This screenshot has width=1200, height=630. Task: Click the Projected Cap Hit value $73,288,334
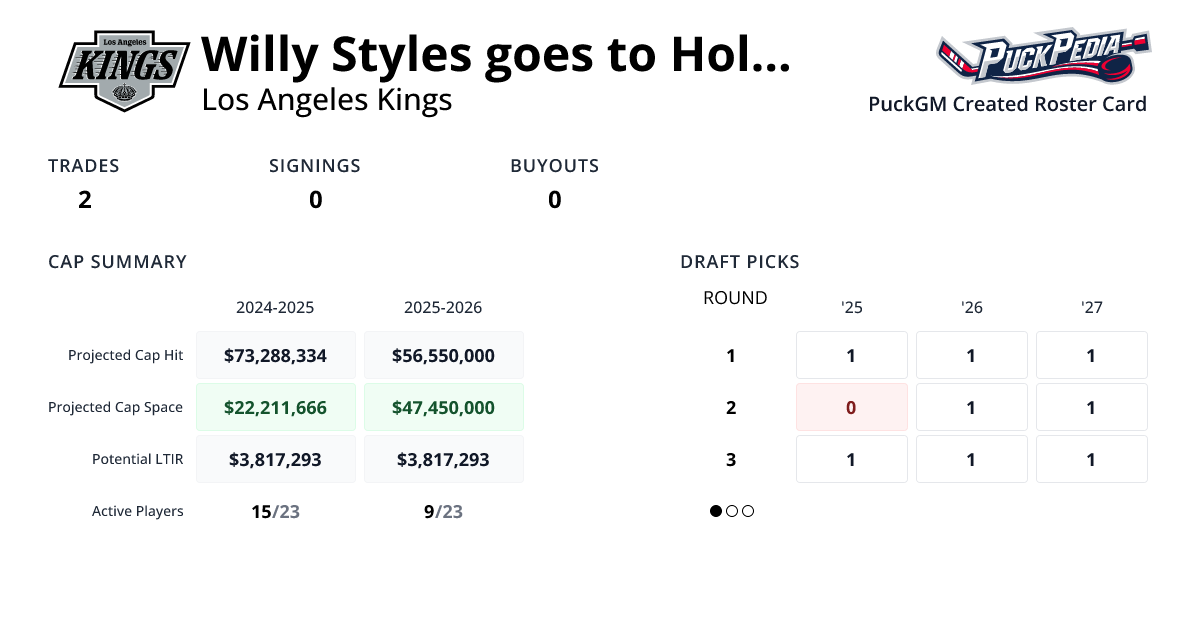pyautogui.click(x=276, y=355)
